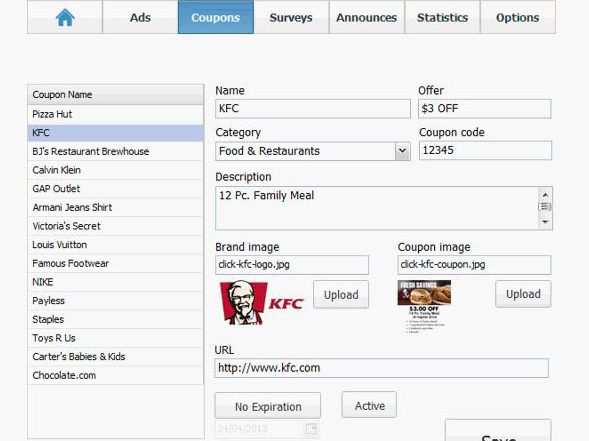Open the expiration date calendar icon

[311, 429]
